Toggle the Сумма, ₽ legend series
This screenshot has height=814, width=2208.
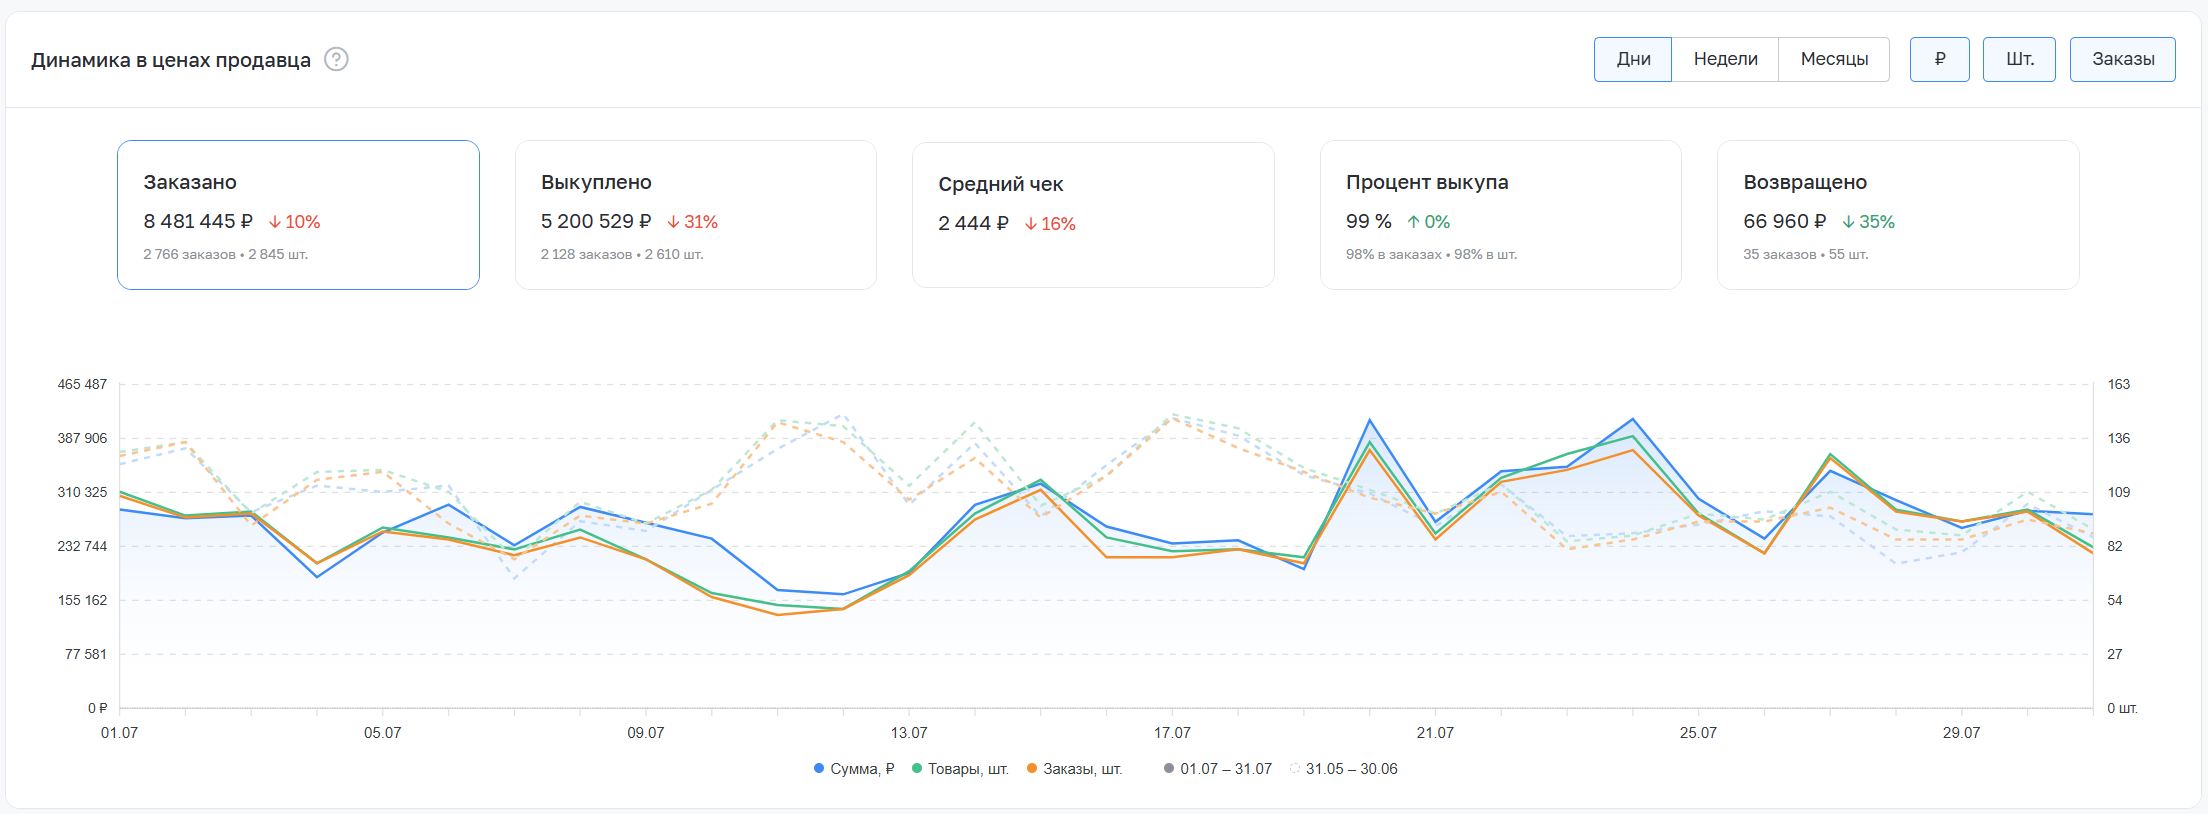(x=854, y=769)
